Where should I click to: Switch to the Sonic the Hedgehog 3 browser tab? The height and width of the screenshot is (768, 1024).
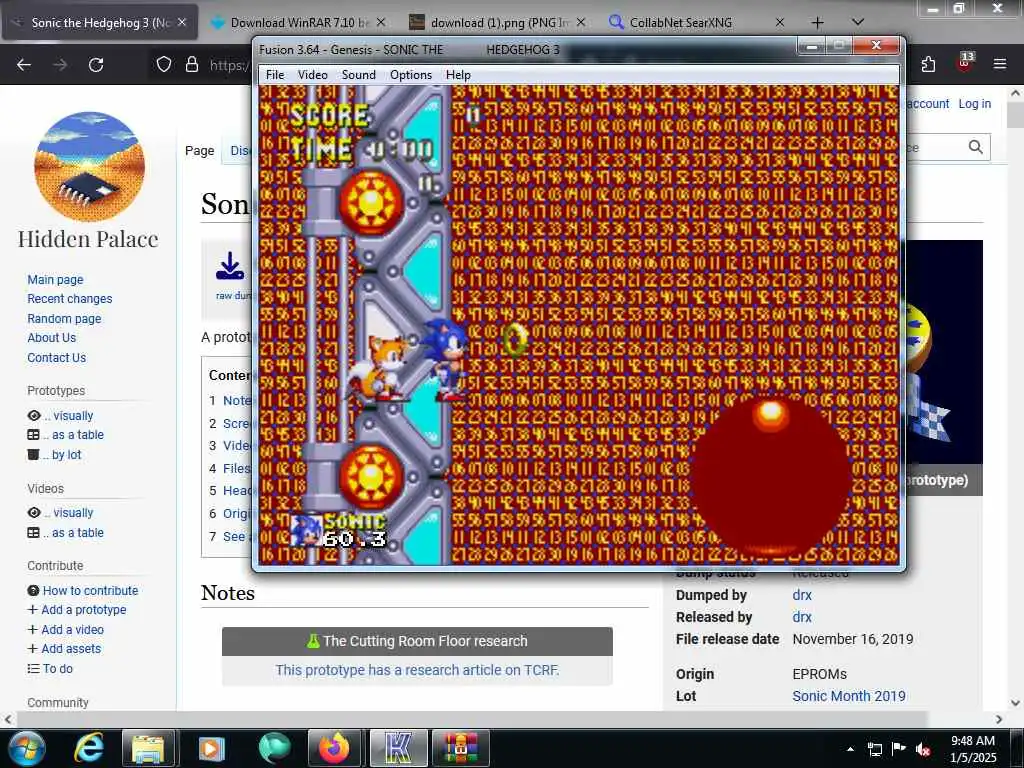coord(101,23)
